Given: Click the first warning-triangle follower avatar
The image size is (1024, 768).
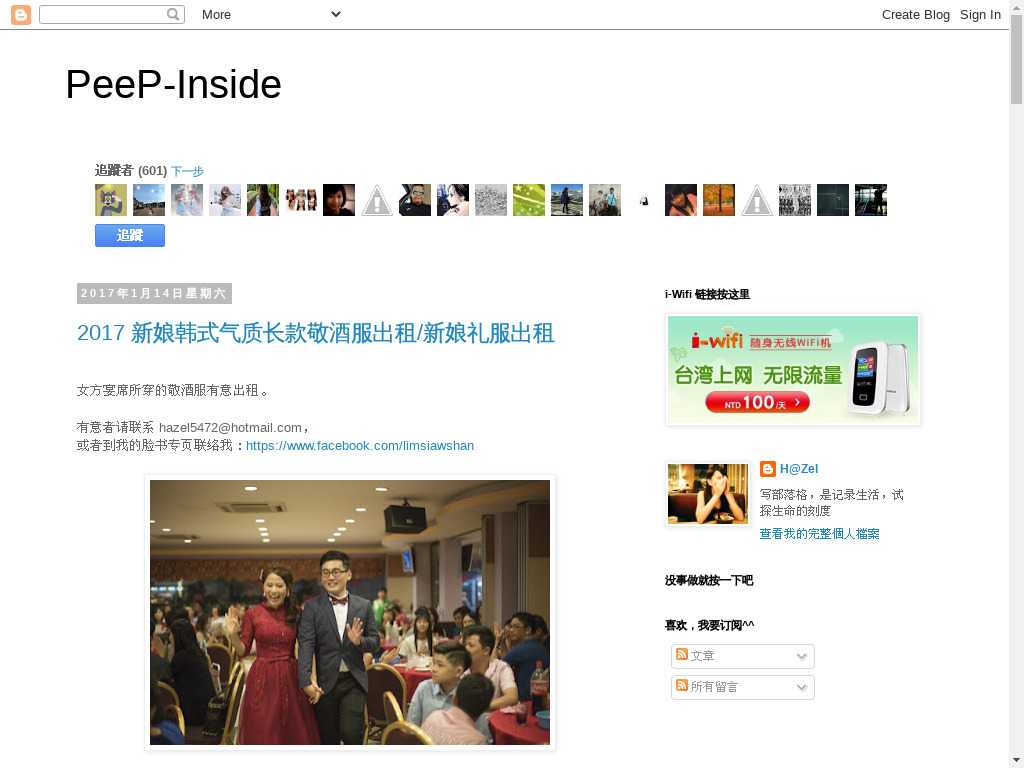Looking at the screenshot, I should (377, 200).
